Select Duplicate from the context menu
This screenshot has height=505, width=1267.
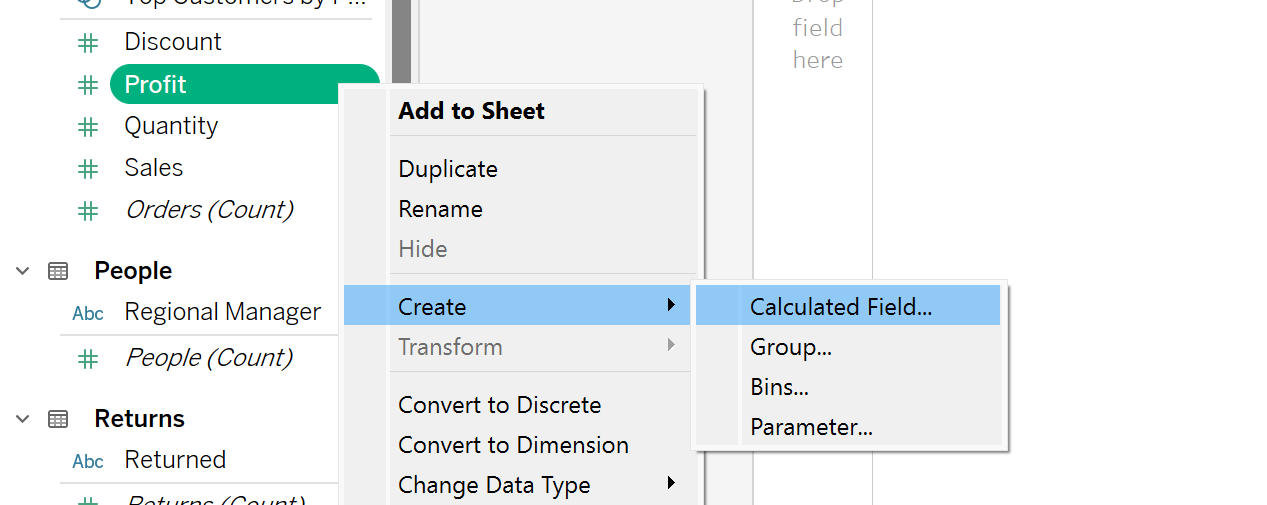448,169
